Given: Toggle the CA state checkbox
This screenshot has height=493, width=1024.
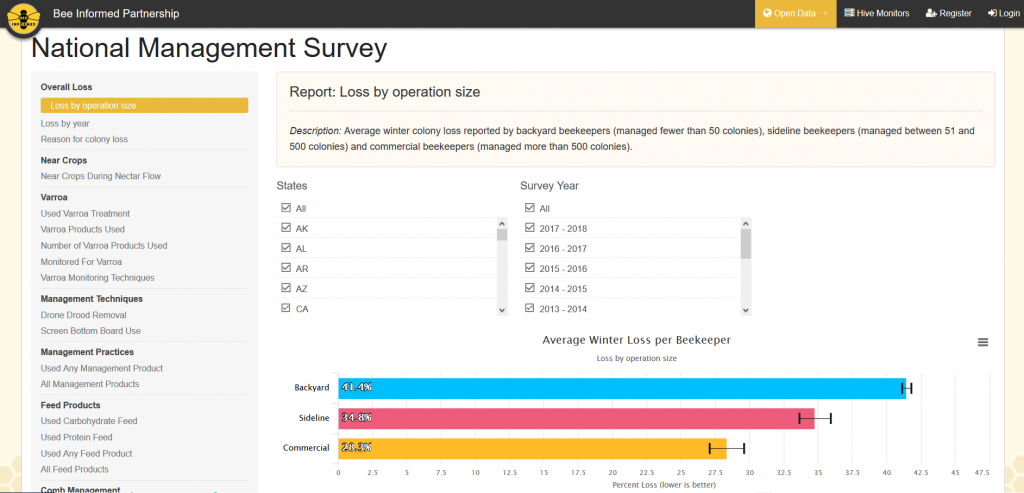Looking at the screenshot, I should point(286,309).
